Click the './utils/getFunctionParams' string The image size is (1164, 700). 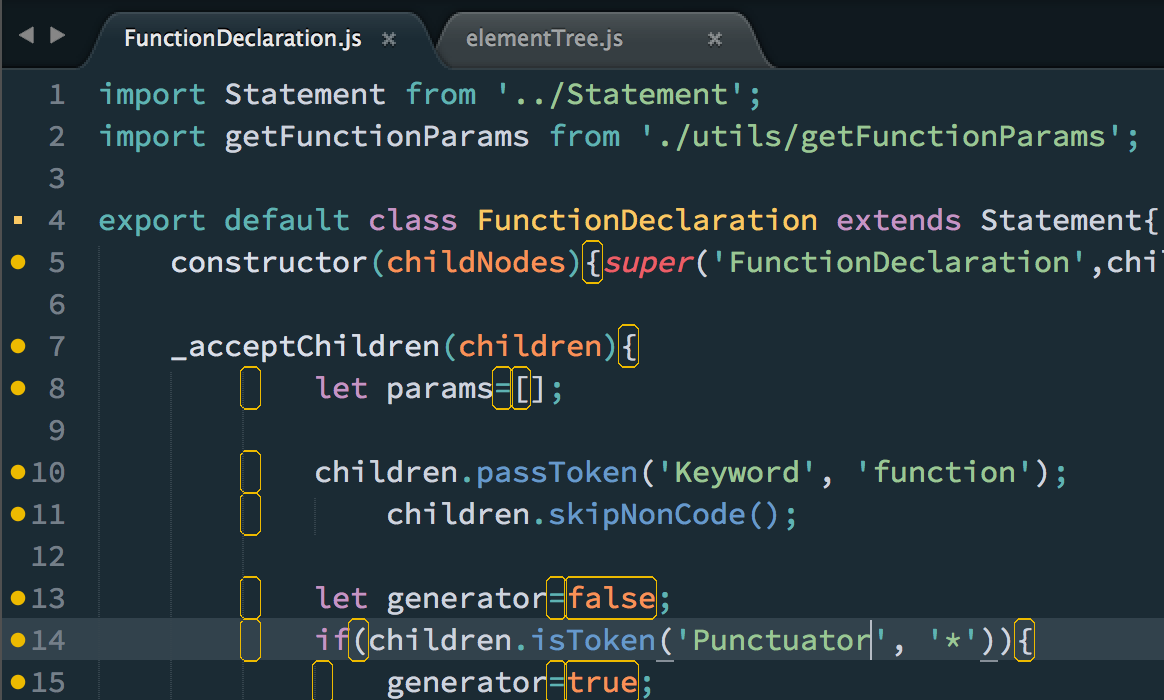(x=881, y=137)
